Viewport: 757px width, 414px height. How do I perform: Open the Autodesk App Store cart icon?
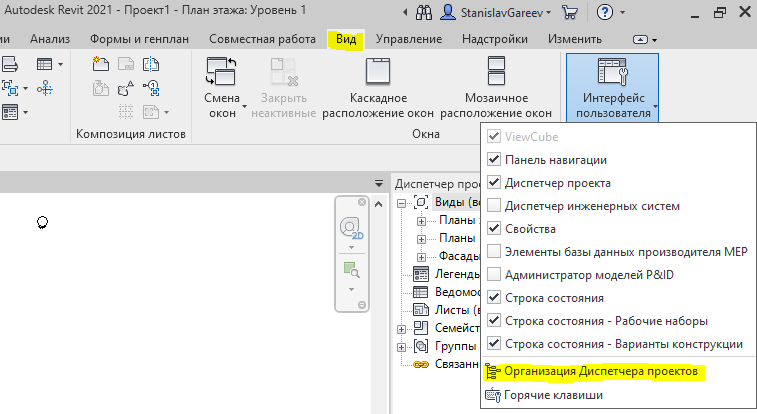570,13
